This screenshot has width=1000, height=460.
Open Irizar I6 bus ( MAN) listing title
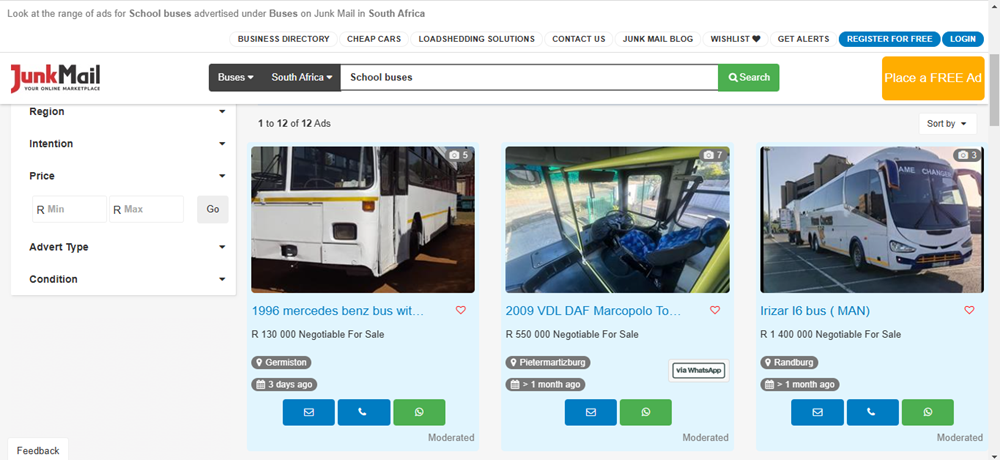coord(815,311)
